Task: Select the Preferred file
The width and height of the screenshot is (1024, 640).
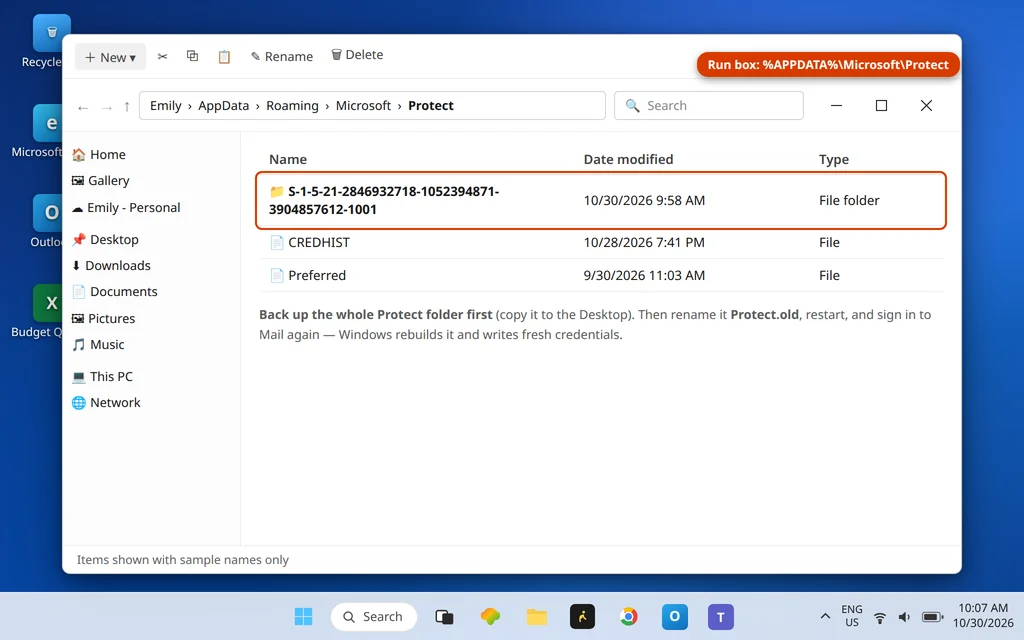Action: point(601,276)
